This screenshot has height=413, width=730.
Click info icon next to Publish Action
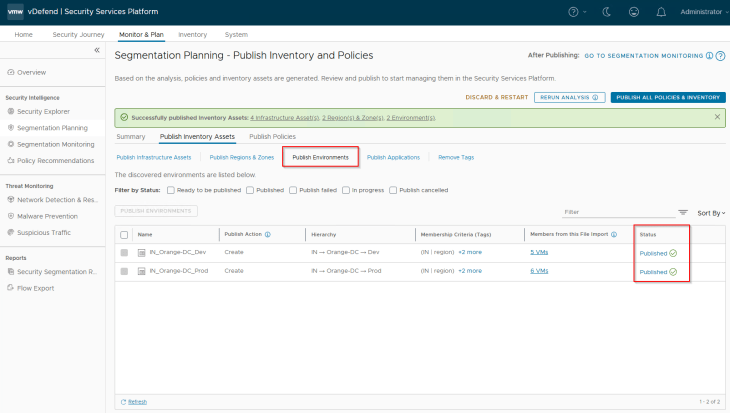(268, 234)
